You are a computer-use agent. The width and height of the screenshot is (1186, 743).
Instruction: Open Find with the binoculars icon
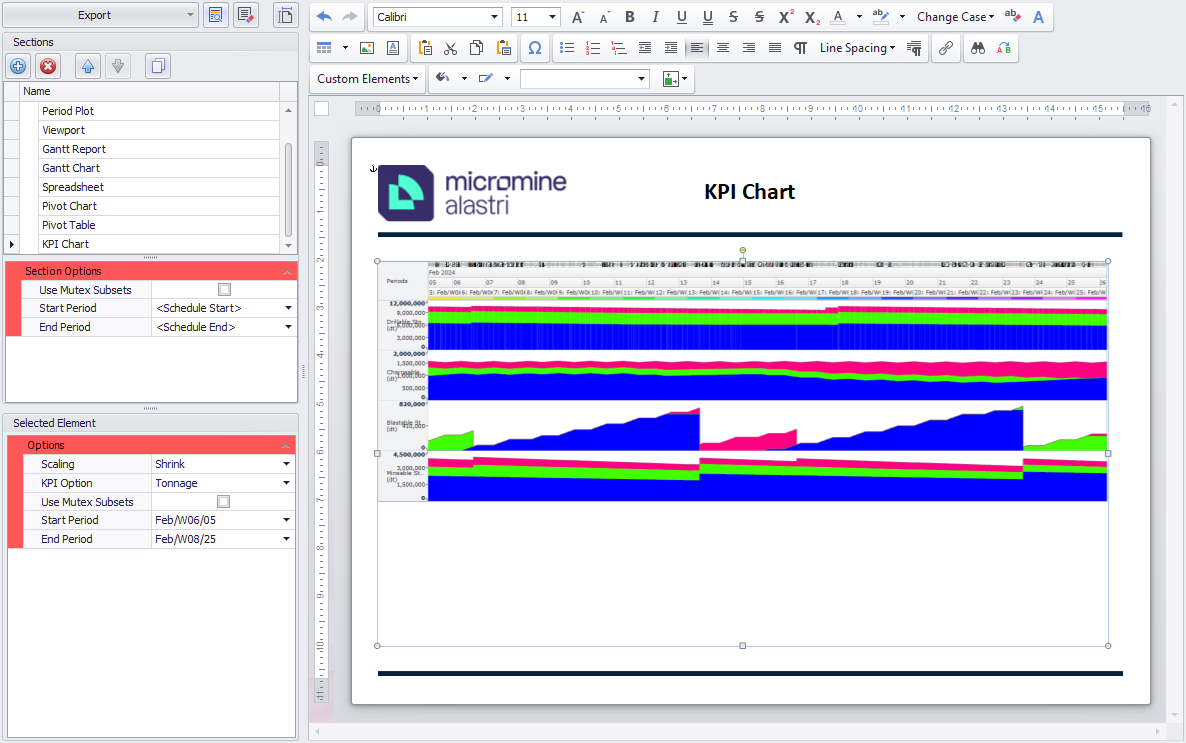[978, 48]
